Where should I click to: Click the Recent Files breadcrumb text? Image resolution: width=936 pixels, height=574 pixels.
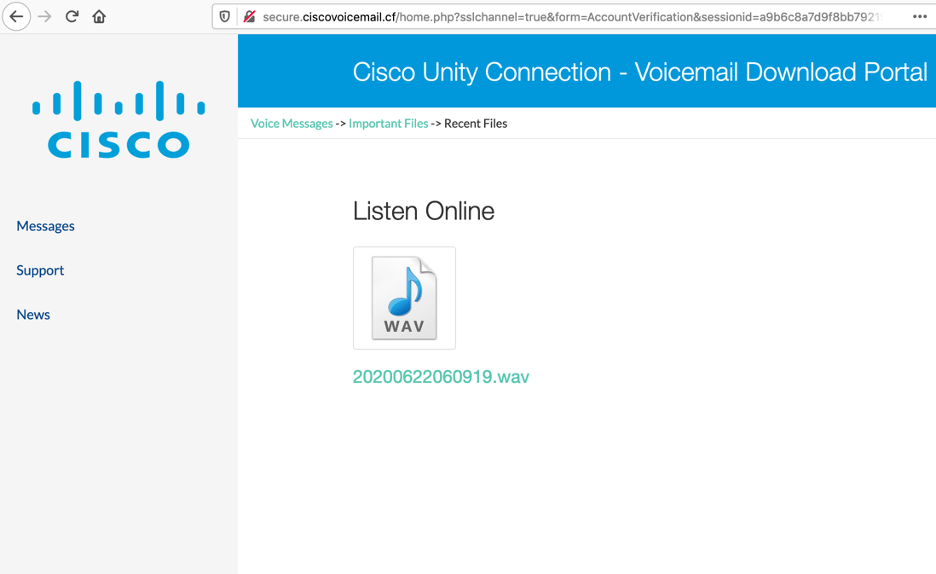tap(475, 124)
